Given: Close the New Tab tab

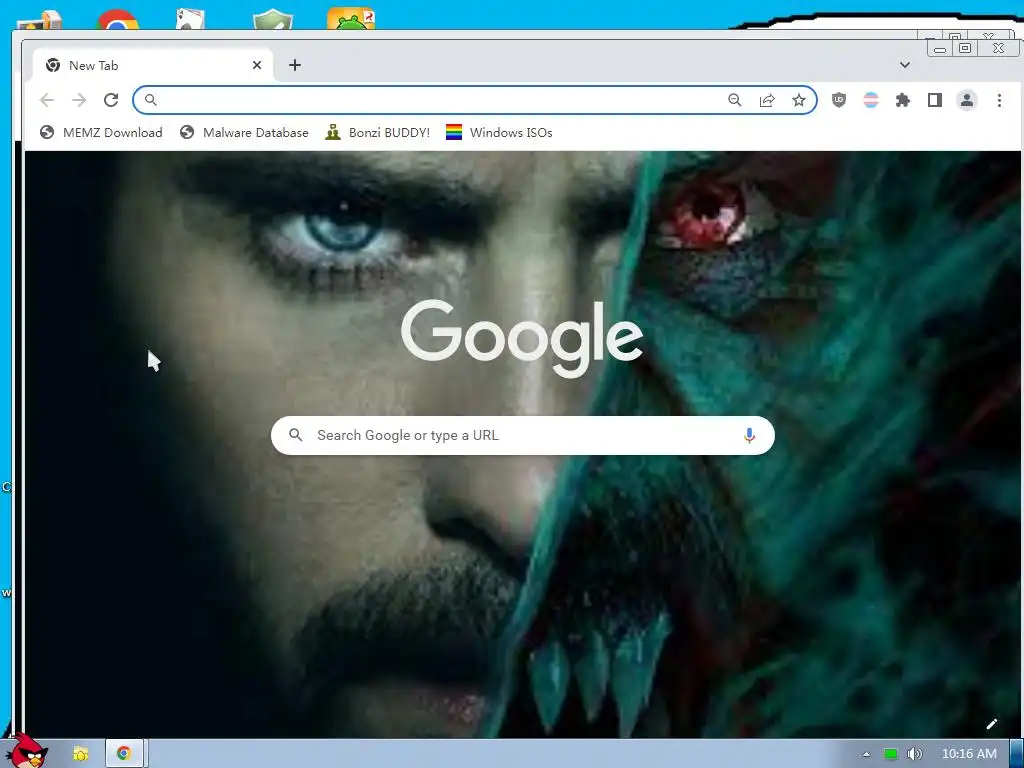Looking at the screenshot, I should 257,65.
